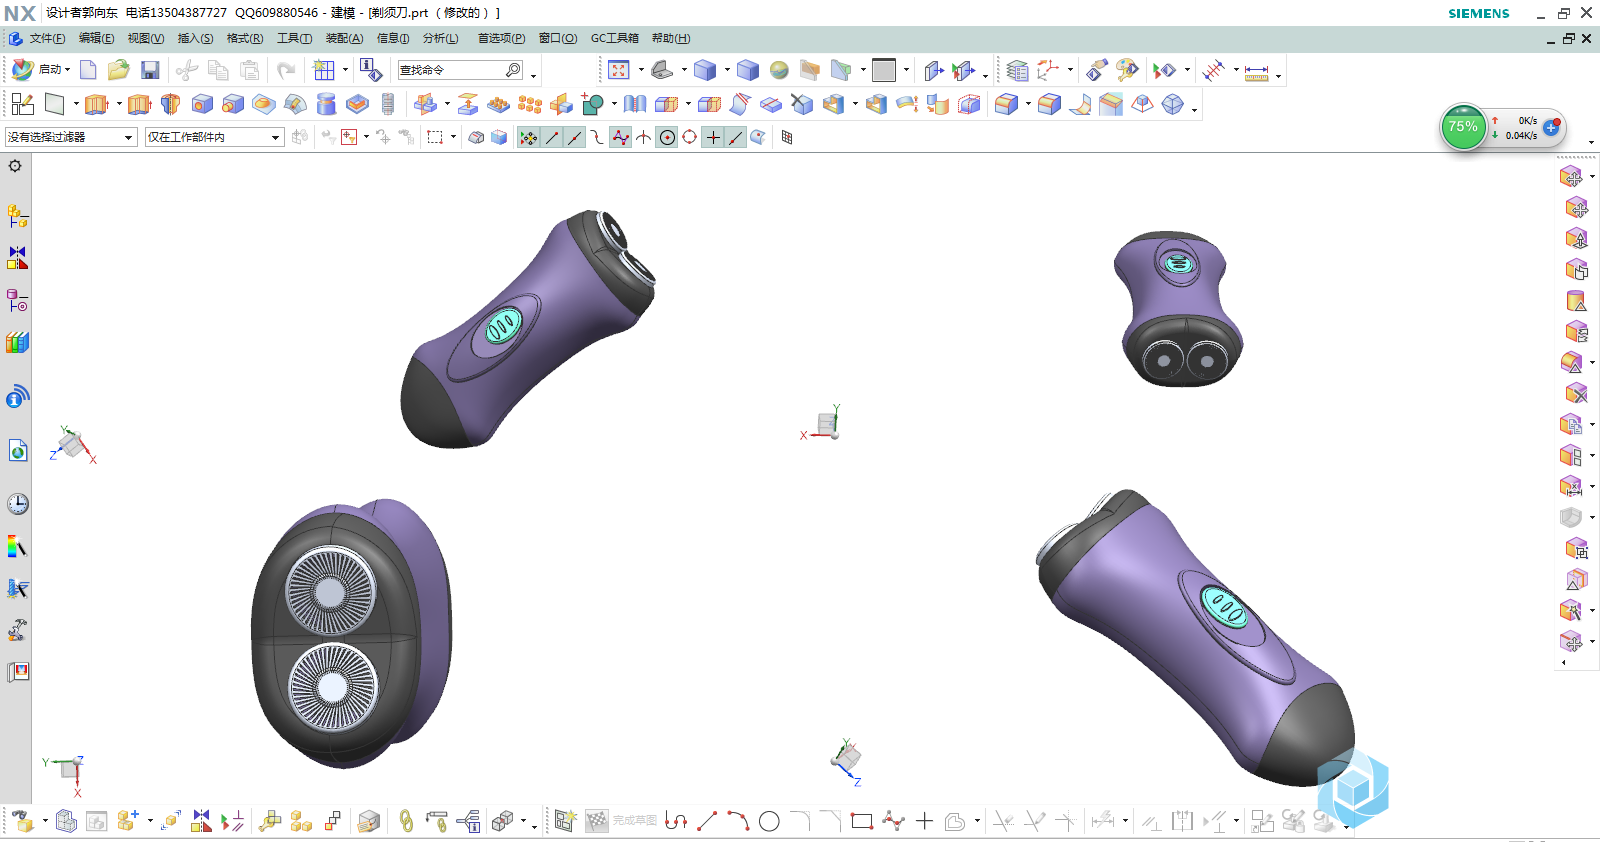The width and height of the screenshot is (1600, 842).
Task: Open the Edit Object Display palette icon
Action: coord(1127,70)
